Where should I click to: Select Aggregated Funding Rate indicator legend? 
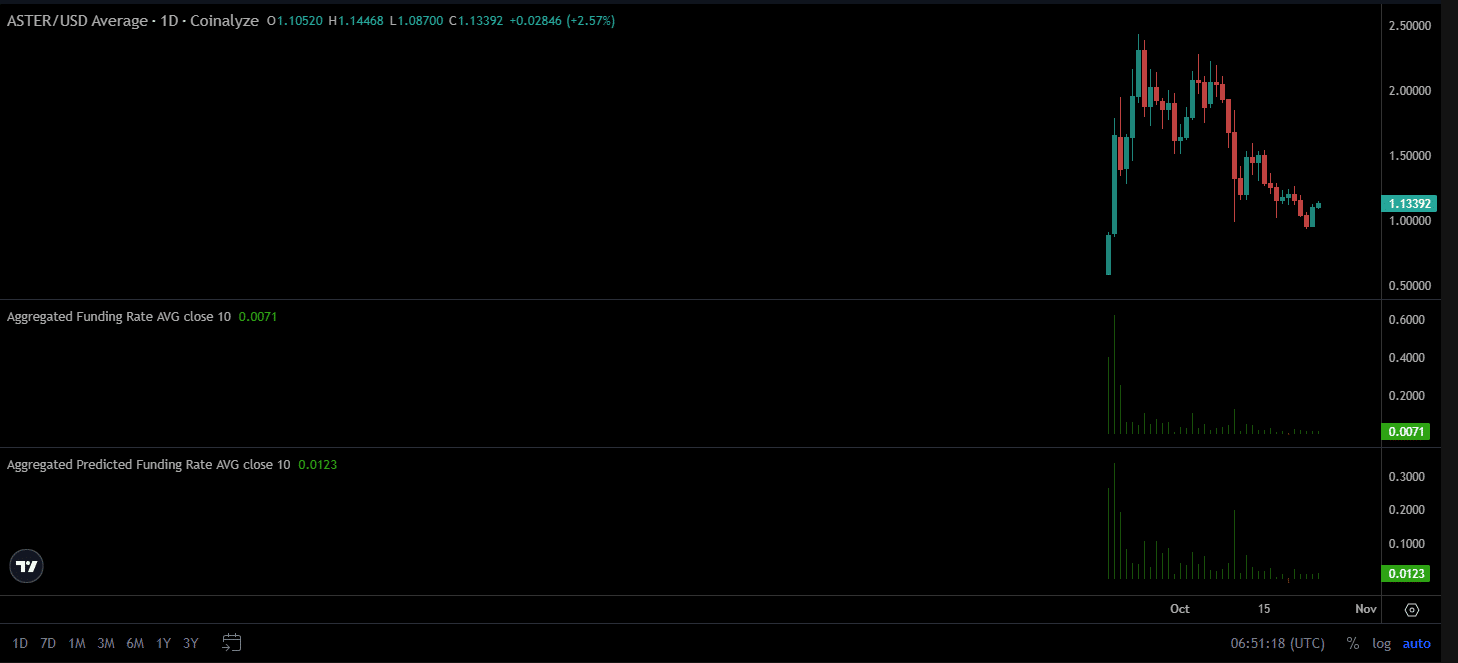point(118,317)
